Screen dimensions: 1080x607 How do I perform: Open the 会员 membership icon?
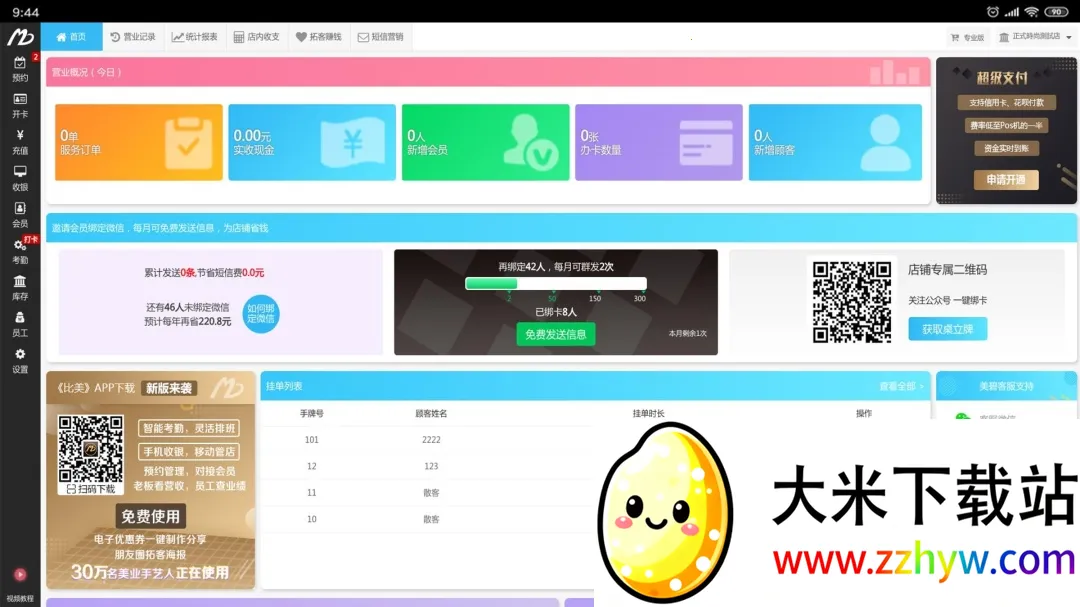[20, 216]
